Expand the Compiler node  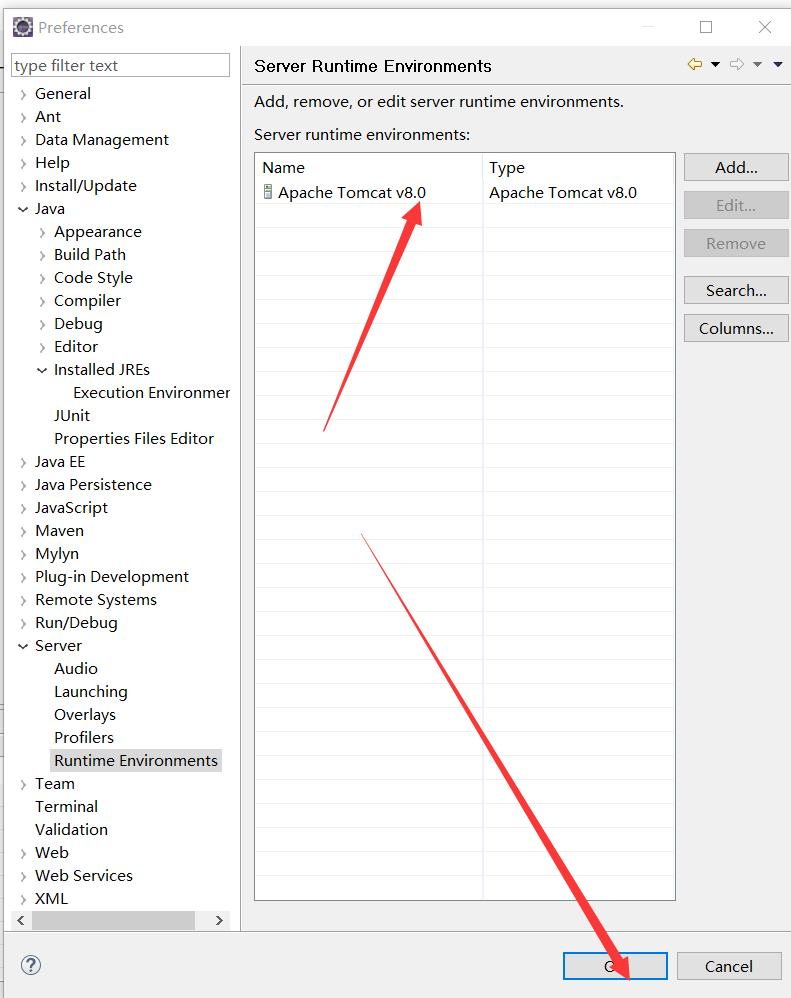[42, 302]
